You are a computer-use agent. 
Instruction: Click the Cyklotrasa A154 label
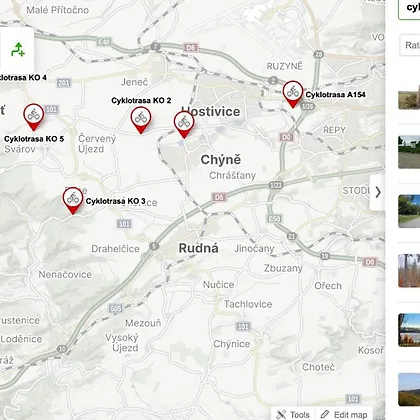pyautogui.click(x=335, y=95)
